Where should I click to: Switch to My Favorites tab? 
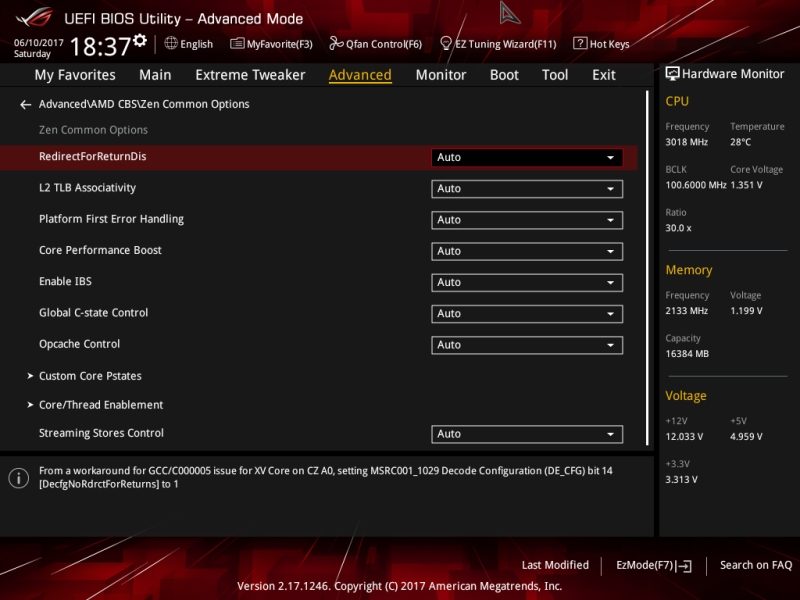coord(75,75)
